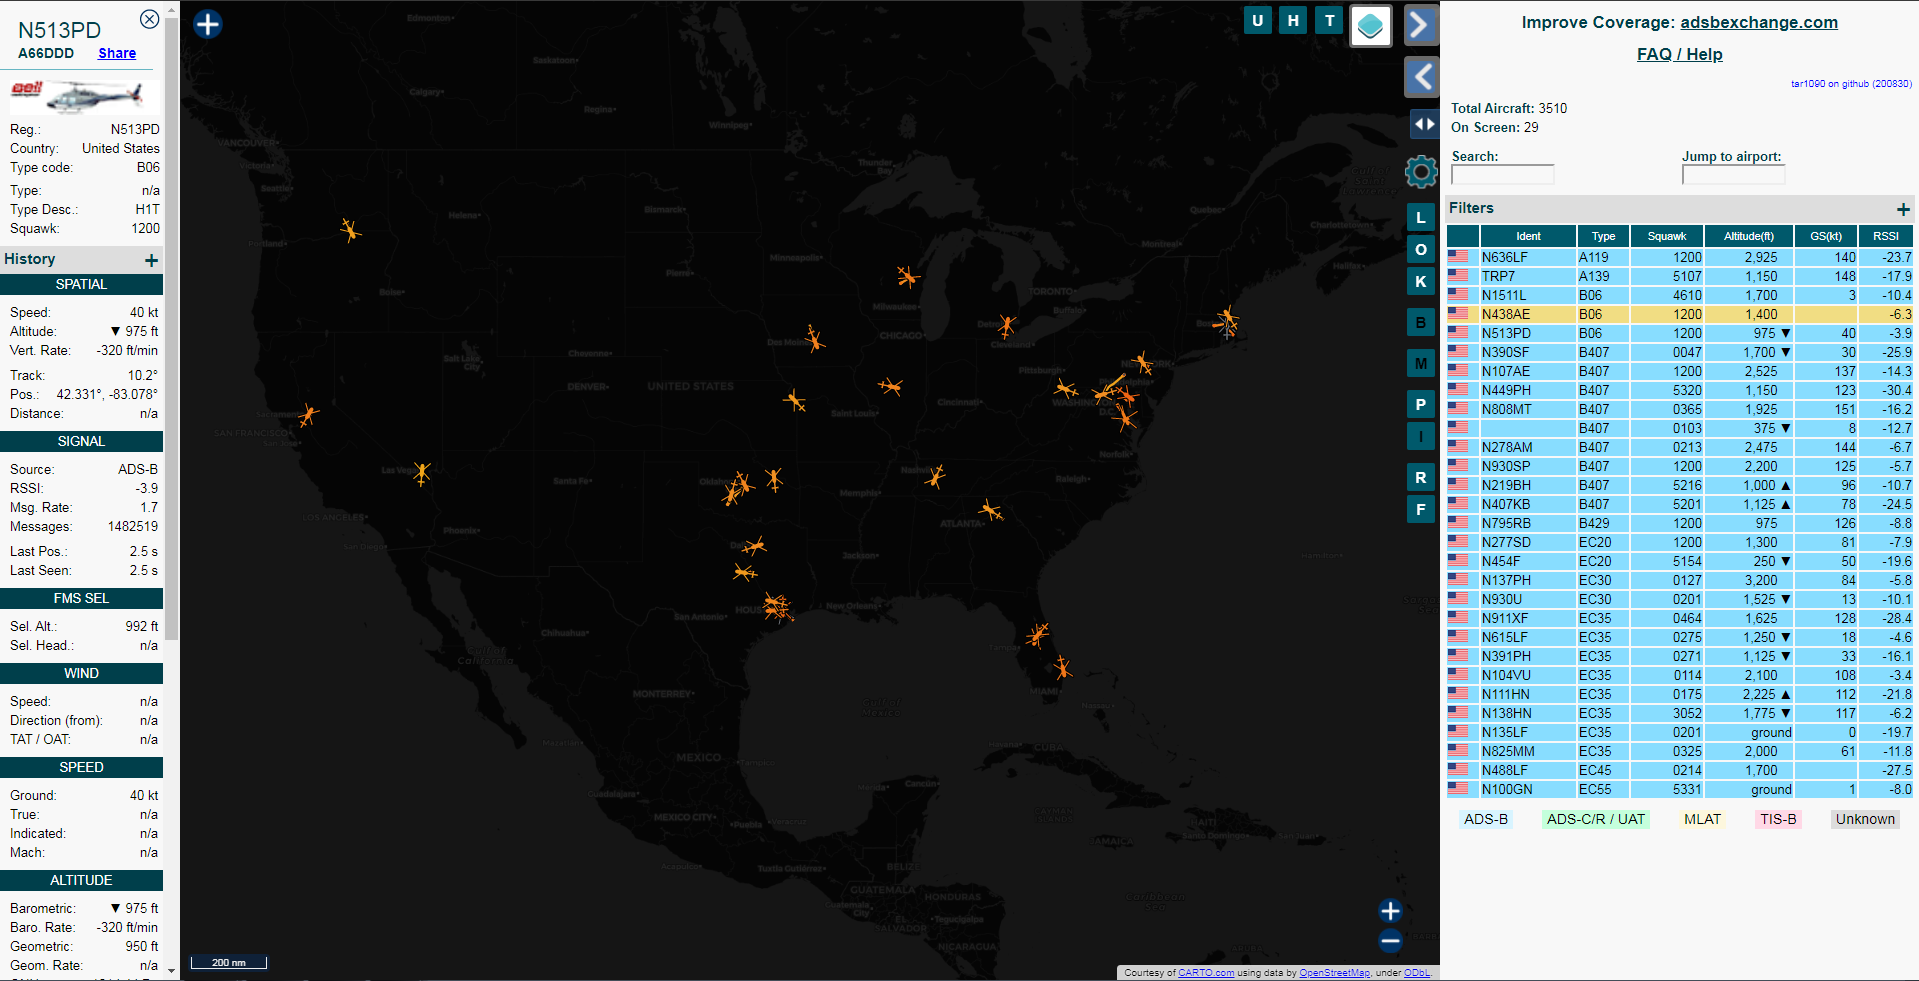Click the F map option button
The height and width of the screenshot is (981, 1919).
point(1421,509)
